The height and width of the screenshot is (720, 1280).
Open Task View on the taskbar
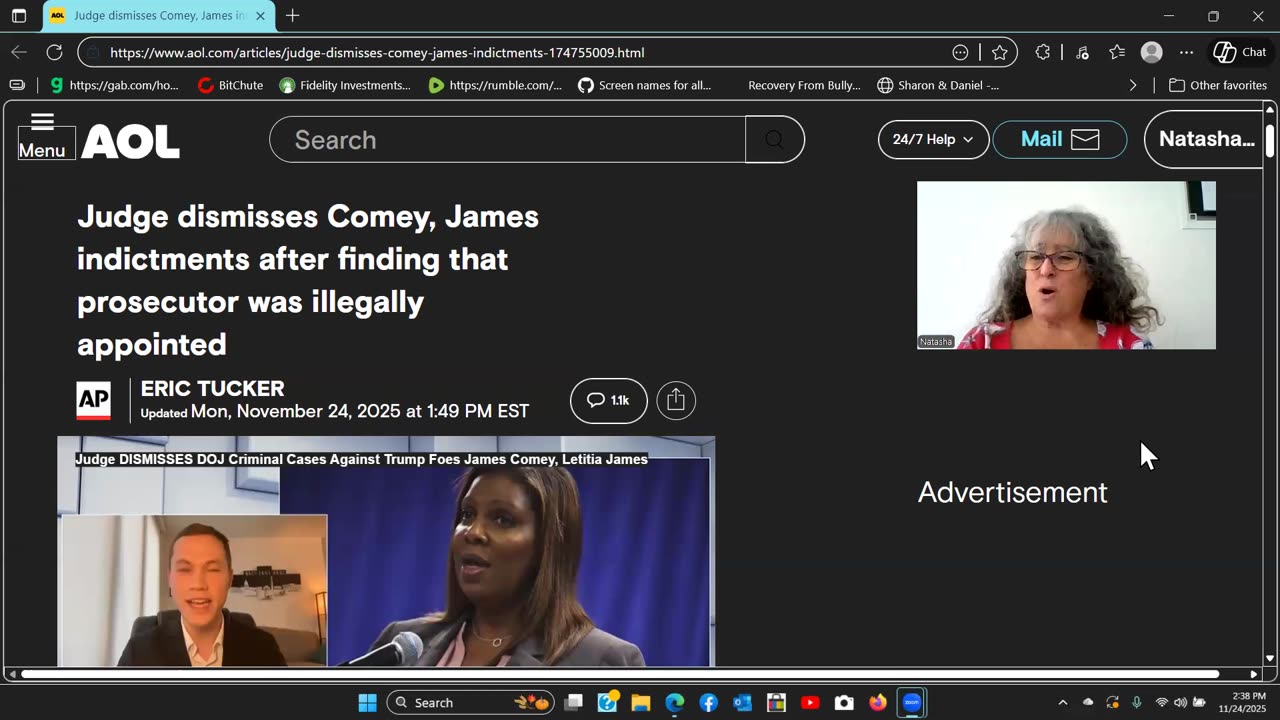573,702
